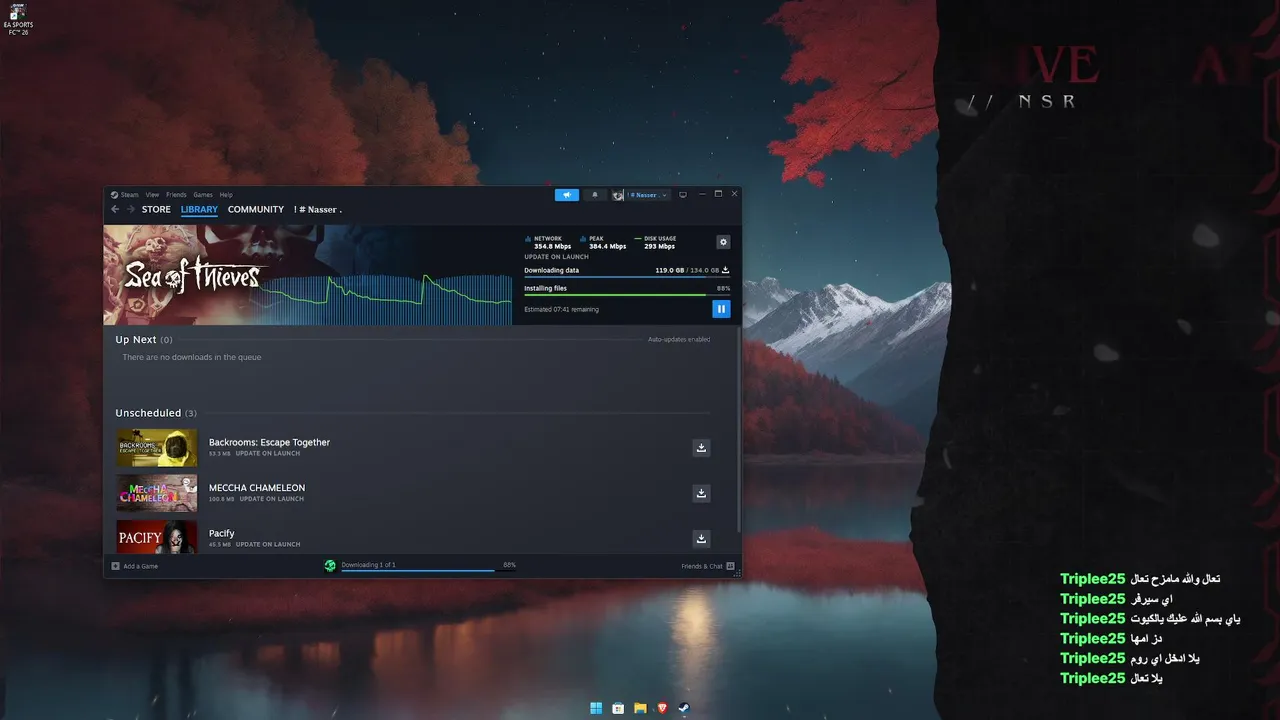This screenshot has width=1280, height=720.
Task: Start the MECCHA CHAMELEON download
Action: (x=701, y=493)
